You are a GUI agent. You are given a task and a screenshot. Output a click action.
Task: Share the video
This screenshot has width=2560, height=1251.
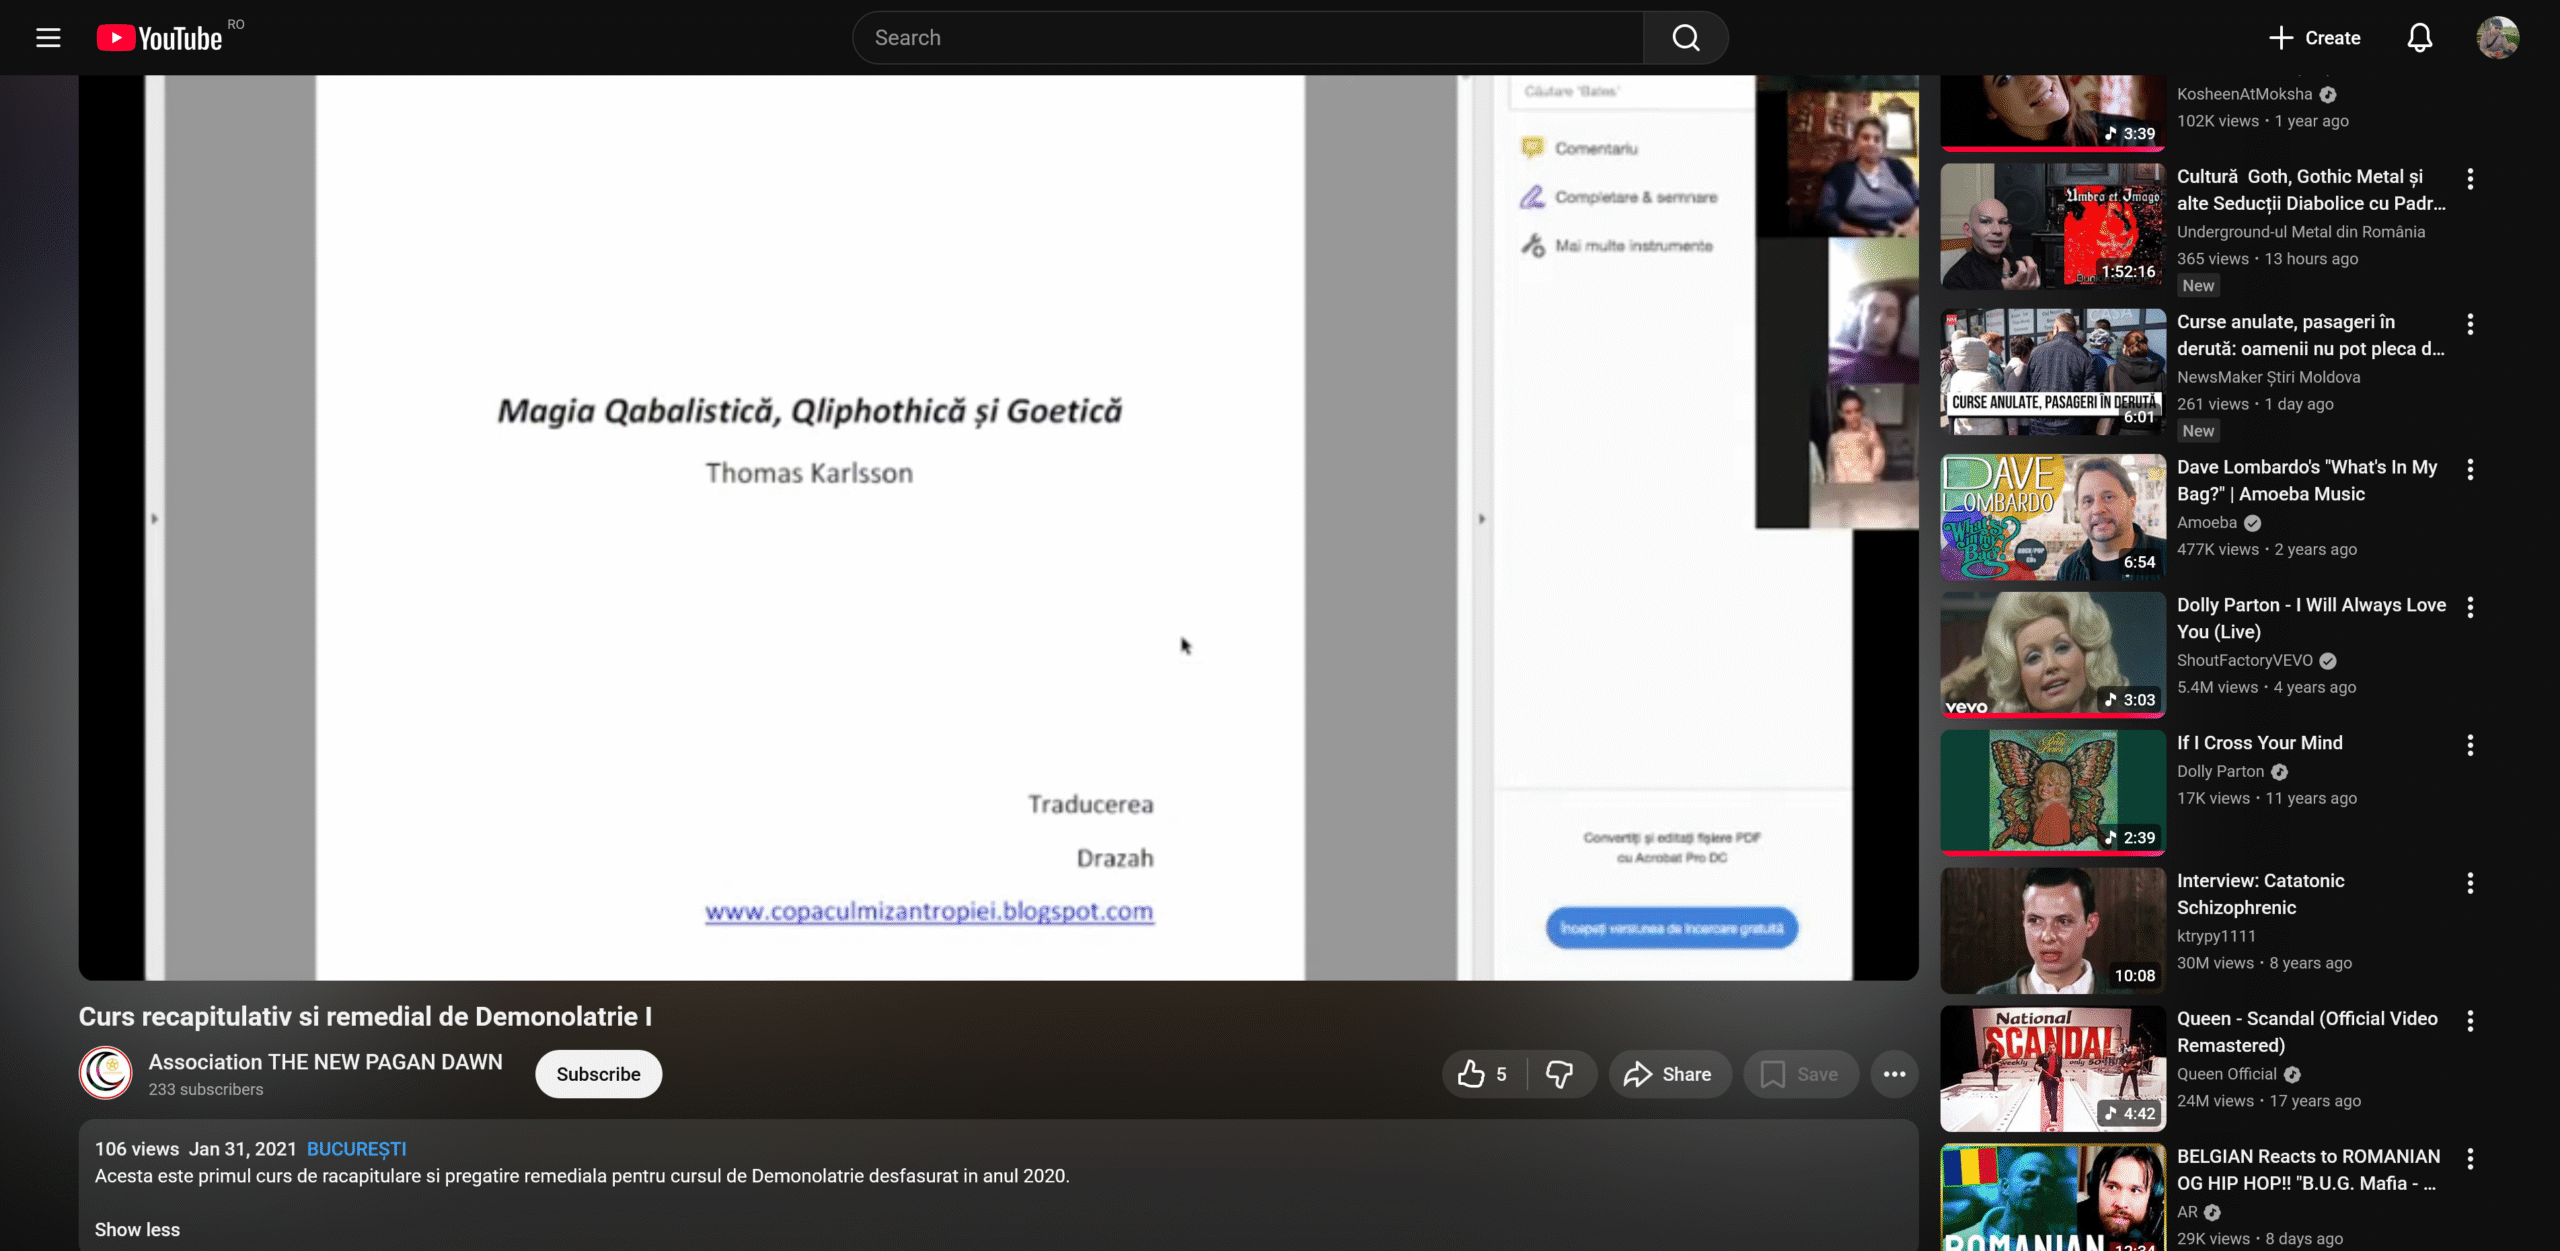(1668, 1074)
